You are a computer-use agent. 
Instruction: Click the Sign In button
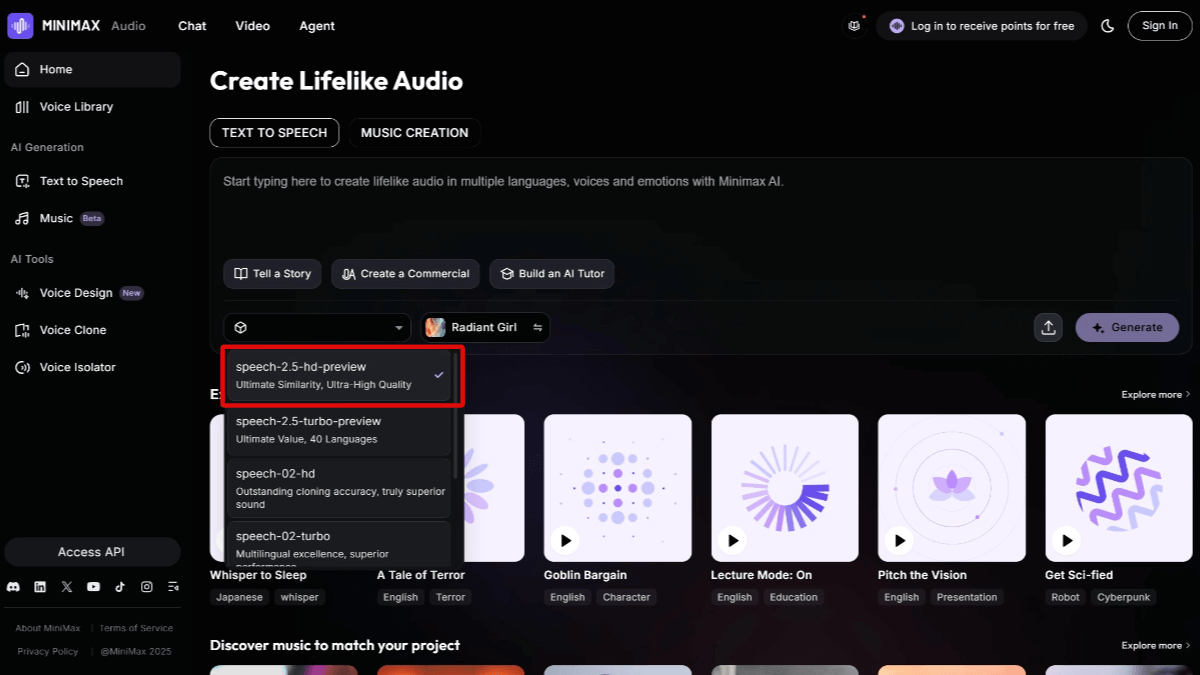[x=1160, y=26]
